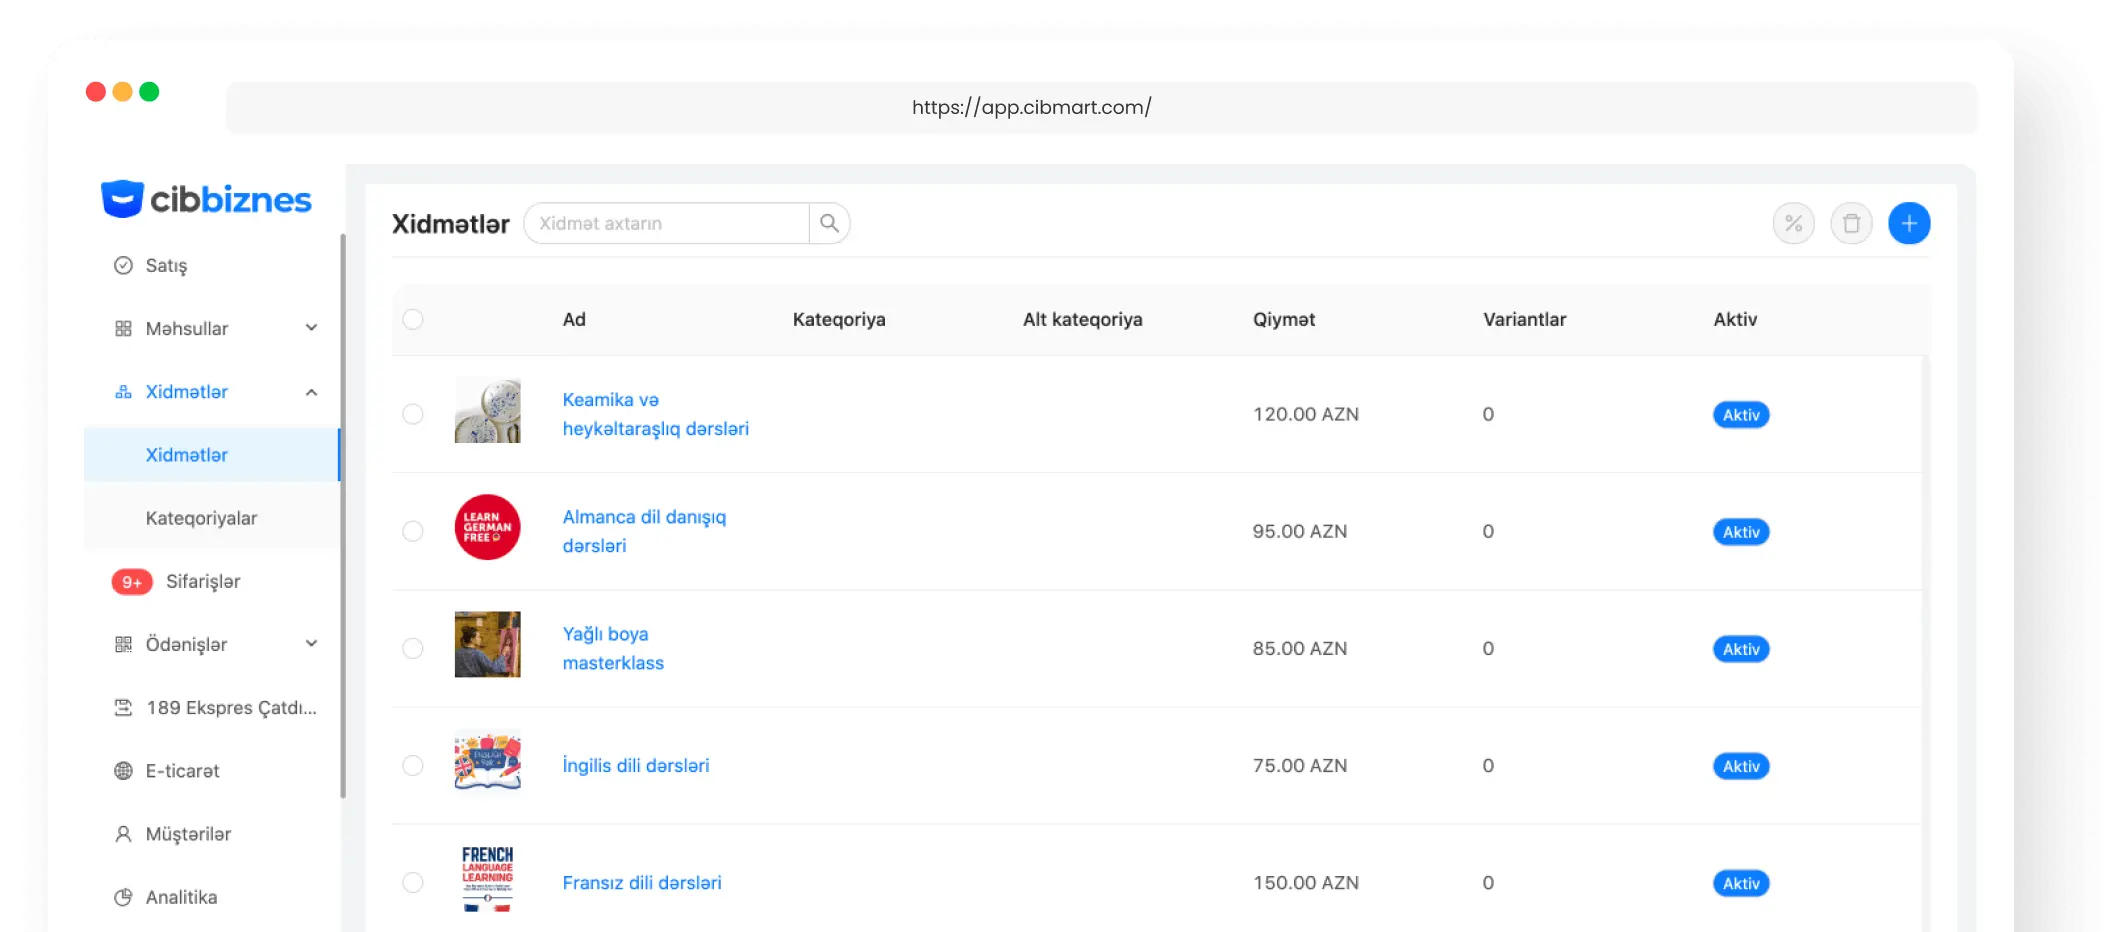Check the Fransız dili dərsləri row checkbox
Viewport: 2126px width, 932px height.
(x=413, y=882)
